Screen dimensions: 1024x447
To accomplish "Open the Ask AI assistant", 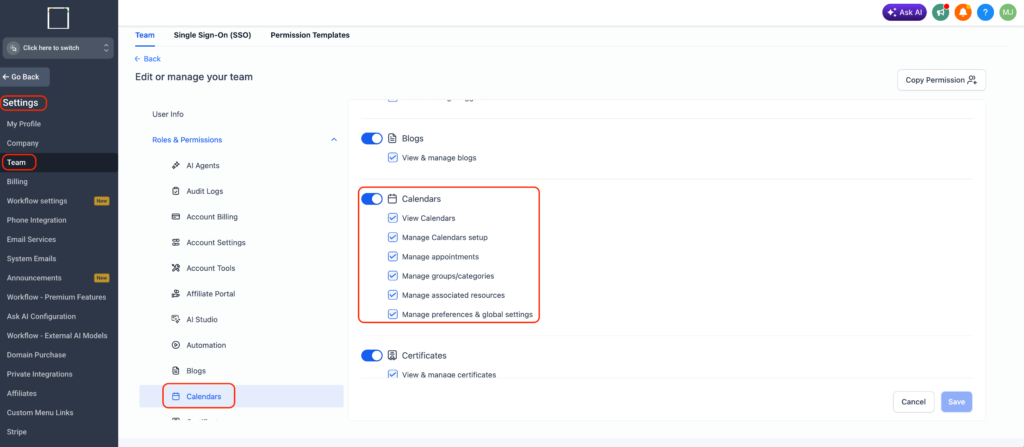I will 904,12.
